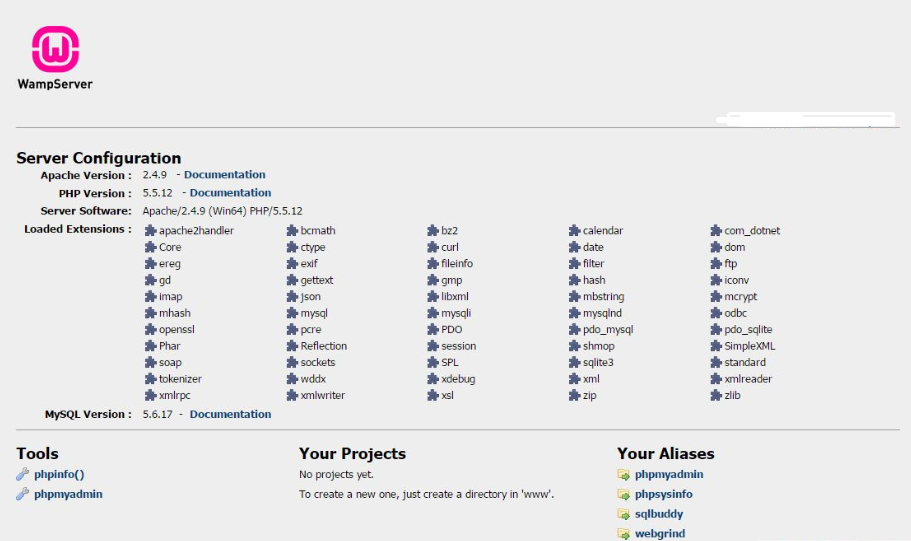Click puzzle icon beside com_dotnet
The image size is (911, 541).
point(716,231)
